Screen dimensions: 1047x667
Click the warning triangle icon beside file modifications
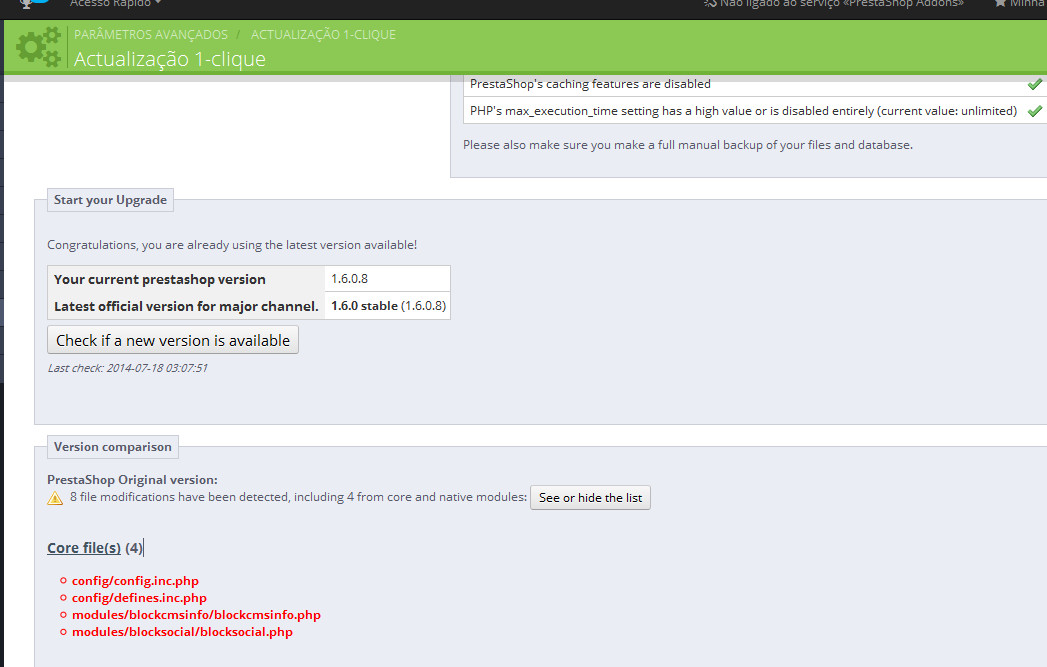pyautogui.click(x=55, y=498)
